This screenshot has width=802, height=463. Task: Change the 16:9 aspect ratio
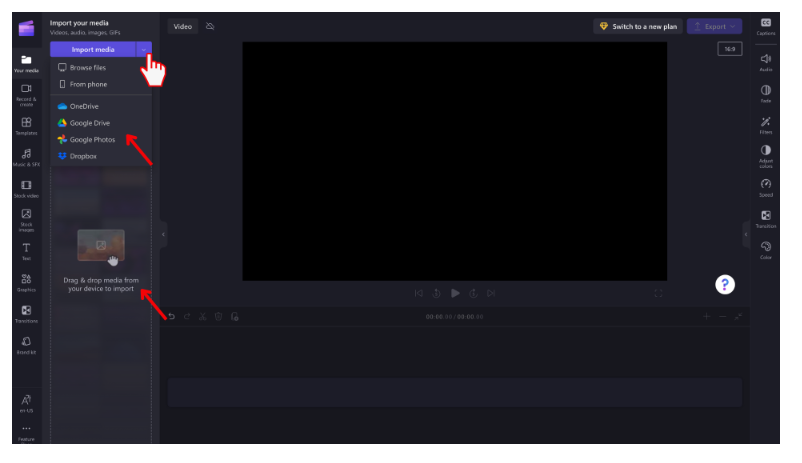(729, 49)
